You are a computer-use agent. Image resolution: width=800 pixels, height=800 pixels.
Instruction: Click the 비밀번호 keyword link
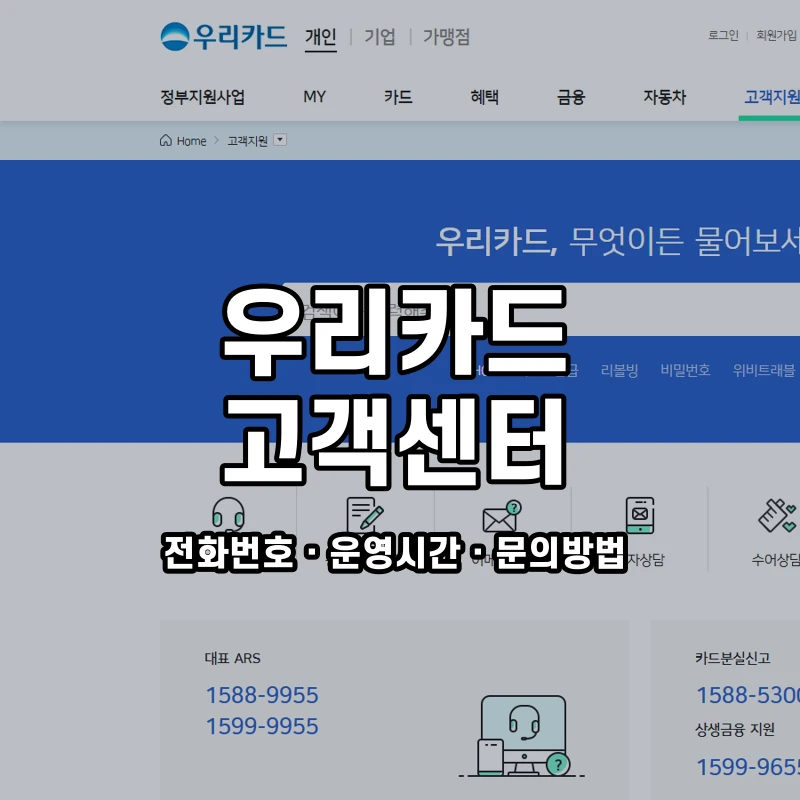click(685, 370)
